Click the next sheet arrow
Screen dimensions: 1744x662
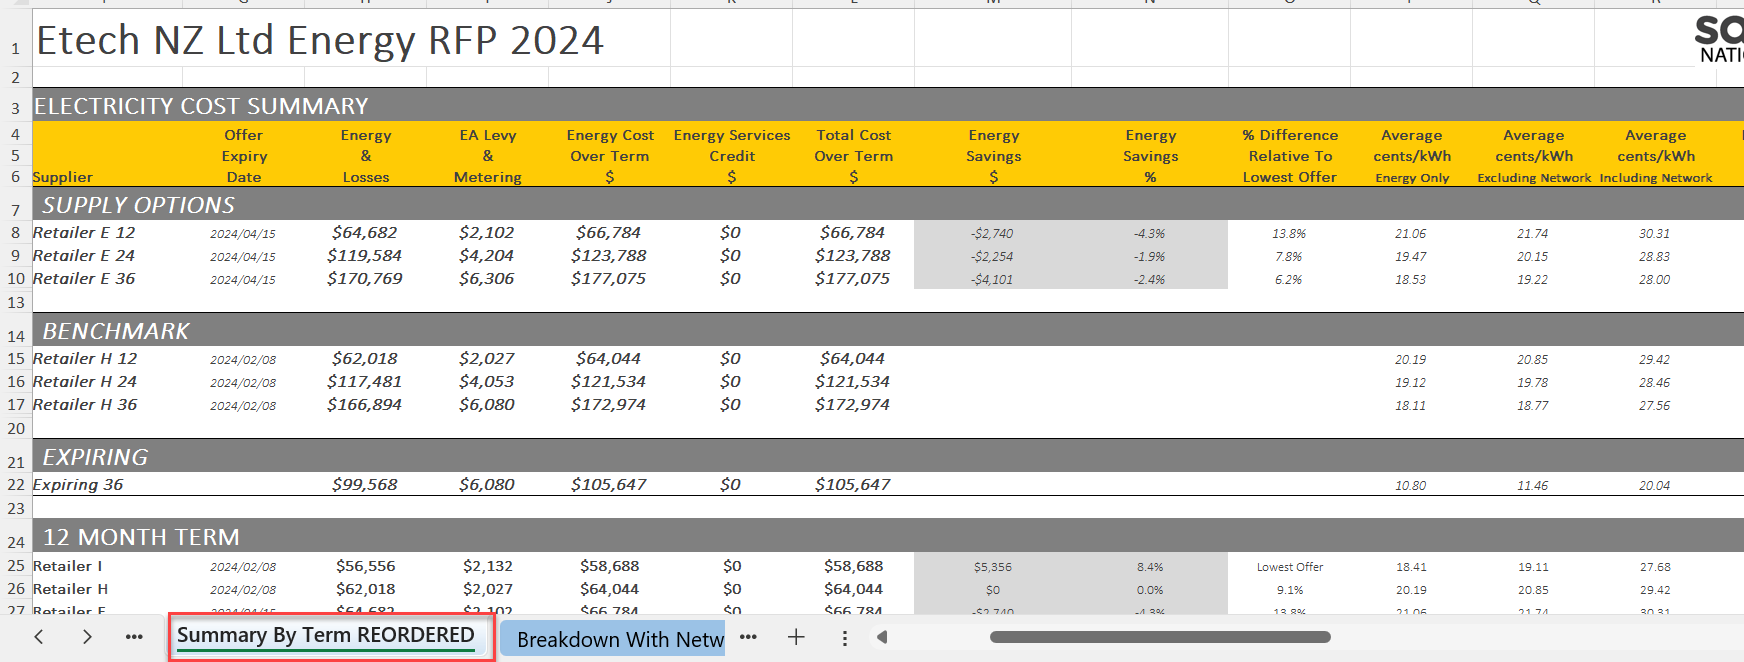[x=87, y=637]
